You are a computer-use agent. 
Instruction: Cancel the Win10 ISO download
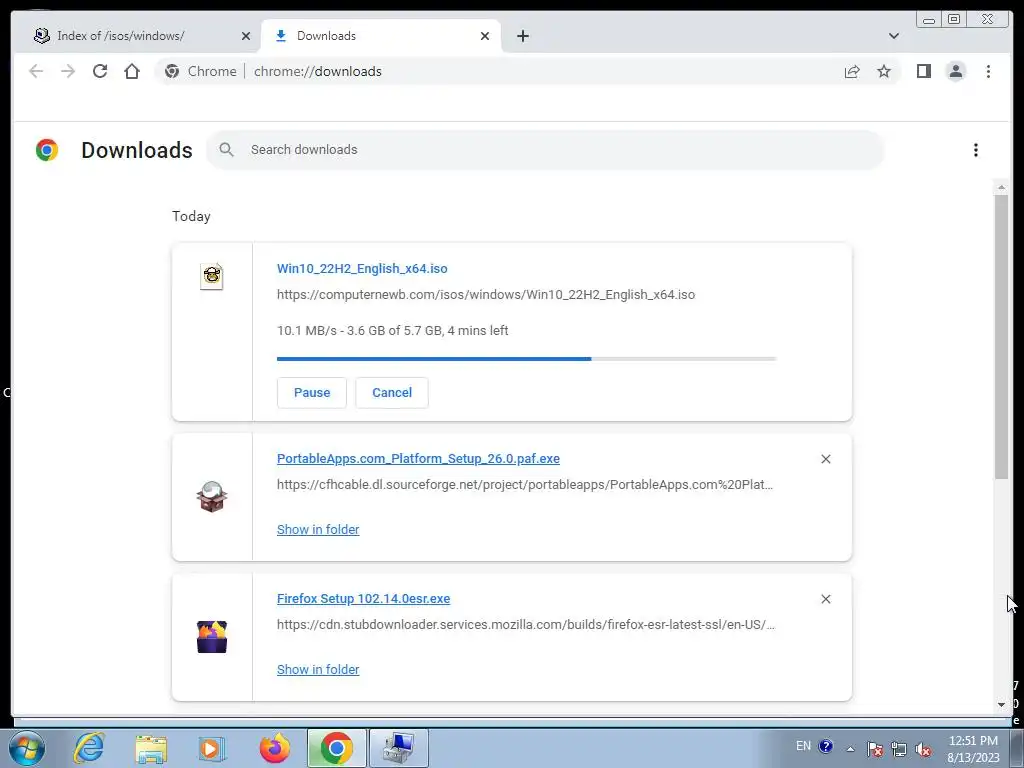tap(392, 392)
